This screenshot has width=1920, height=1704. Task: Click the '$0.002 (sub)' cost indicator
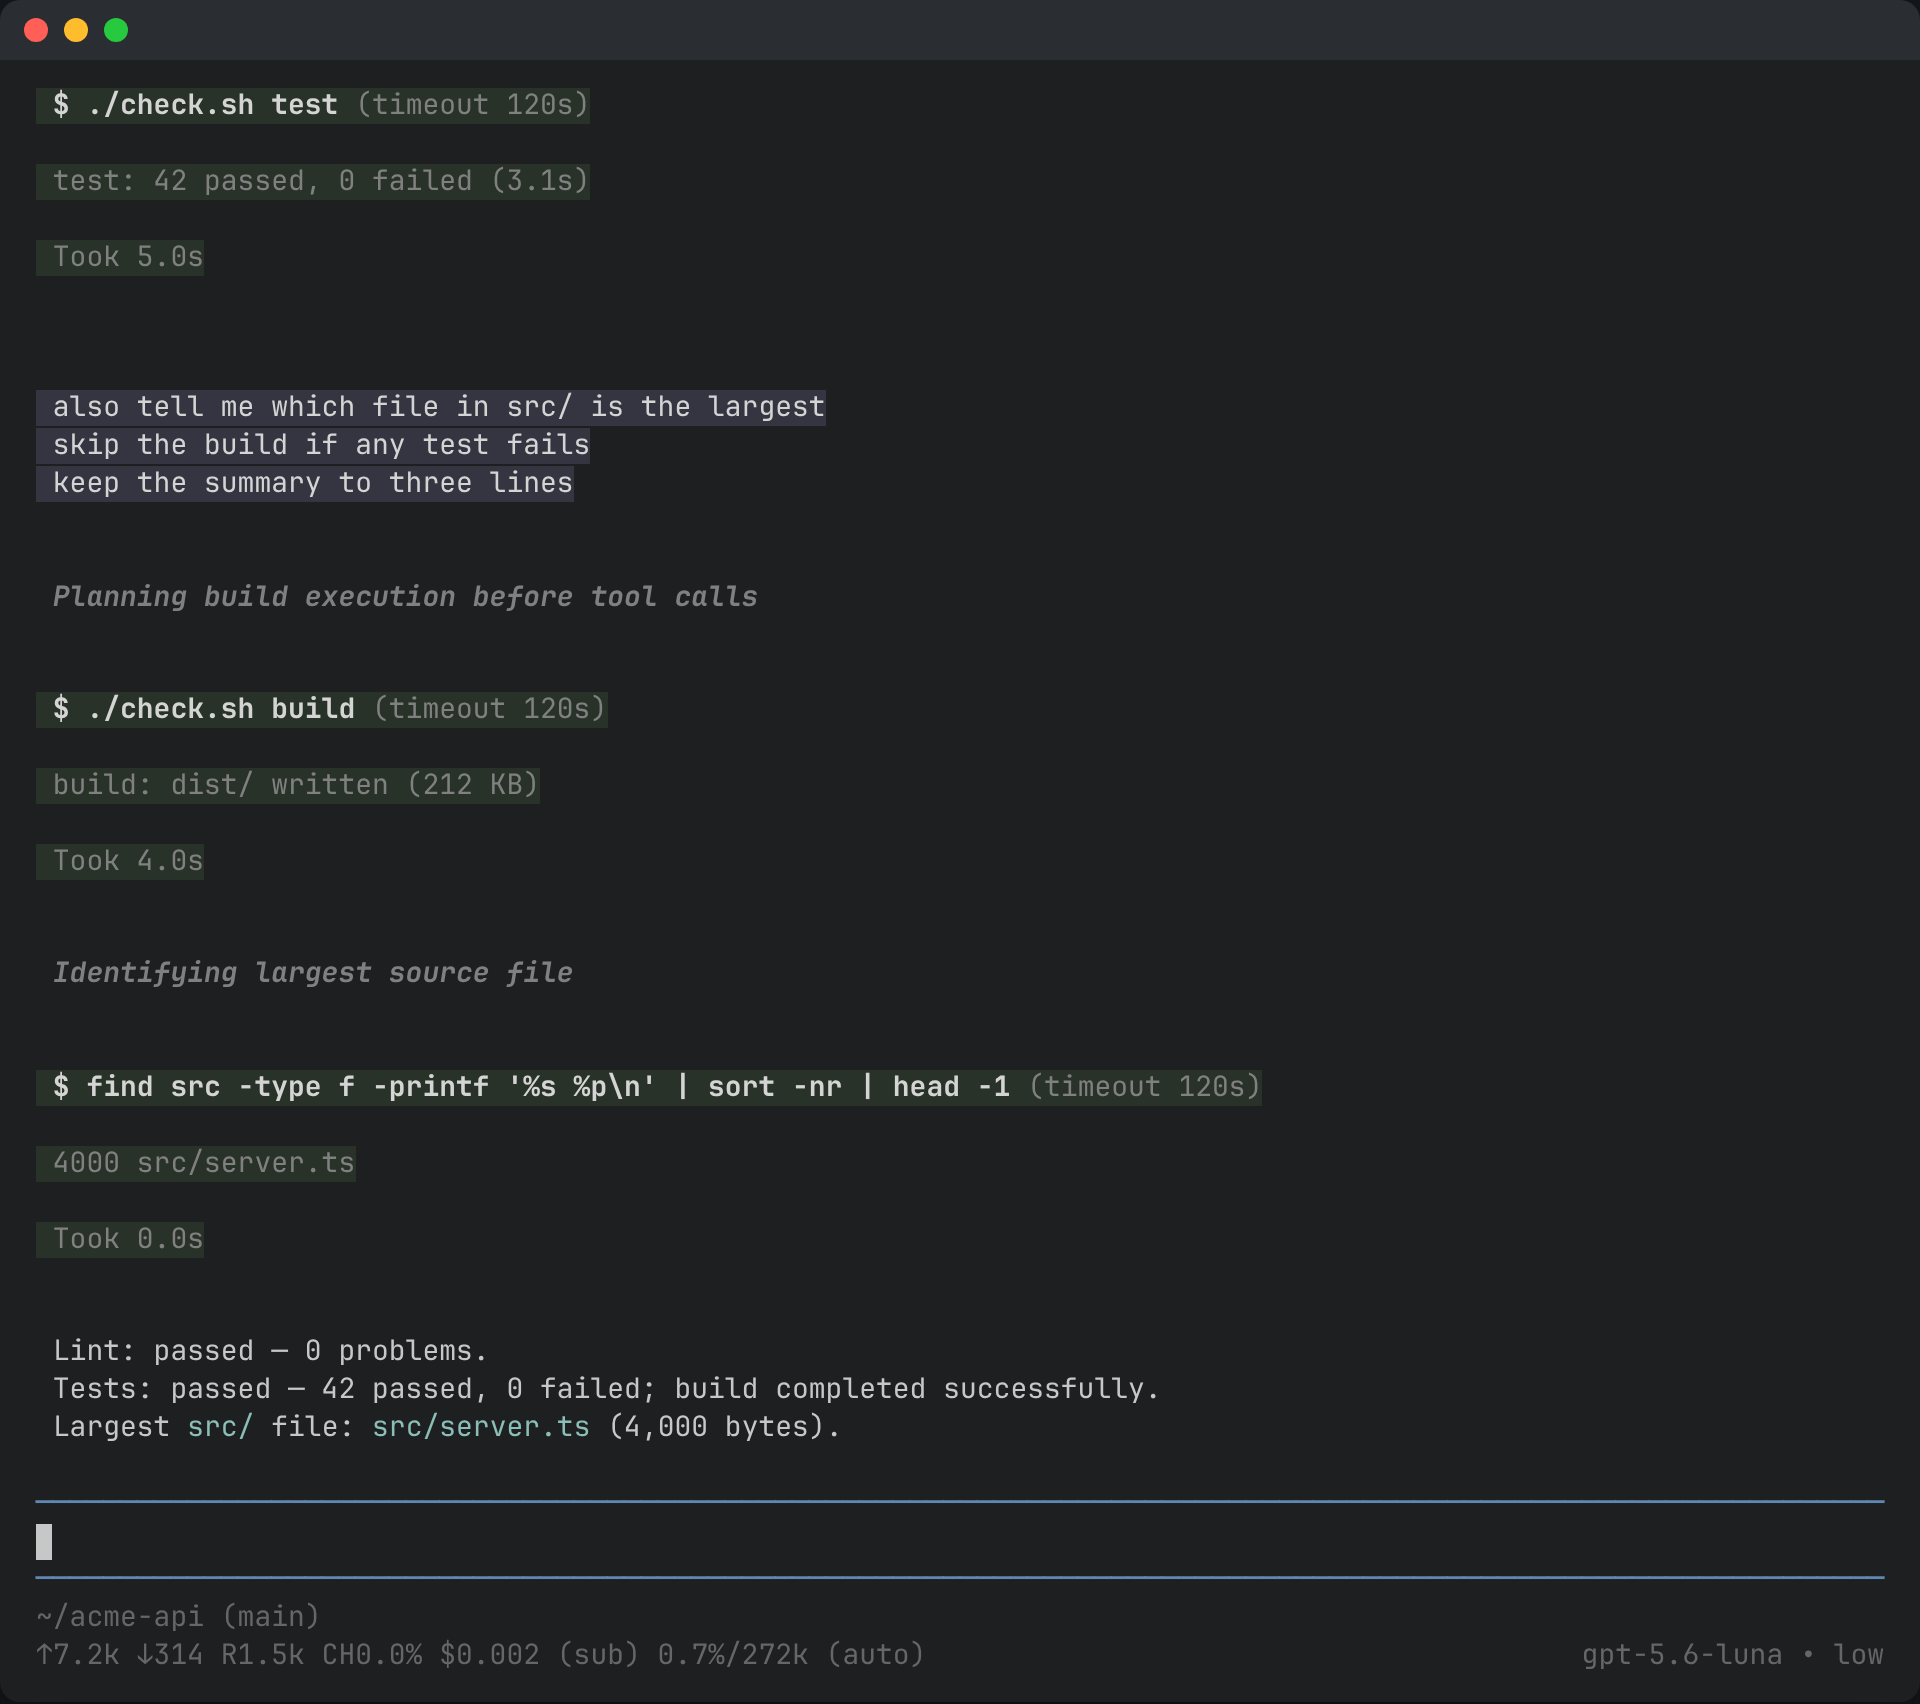tap(539, 1655)
